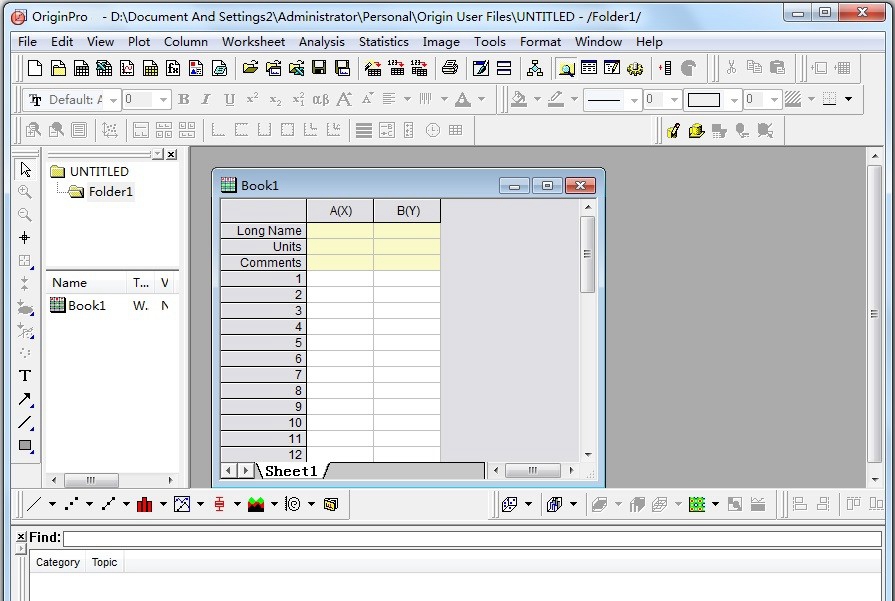This screenshot has width=895, height=601.
Task: Select row 5 header in Book1
Action: (x=264, y=342)
